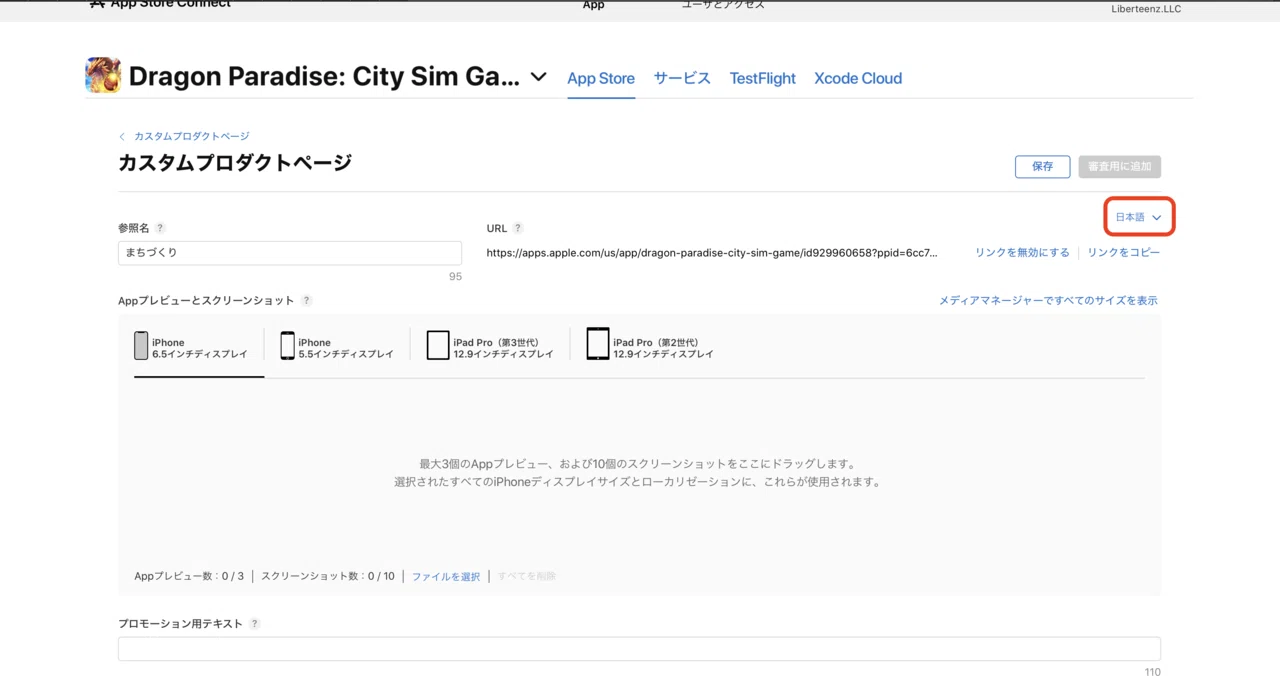Click the iPhone 5.5-inch device icon
Viewport: 1280px width, 679px height.
click(287, 346)
